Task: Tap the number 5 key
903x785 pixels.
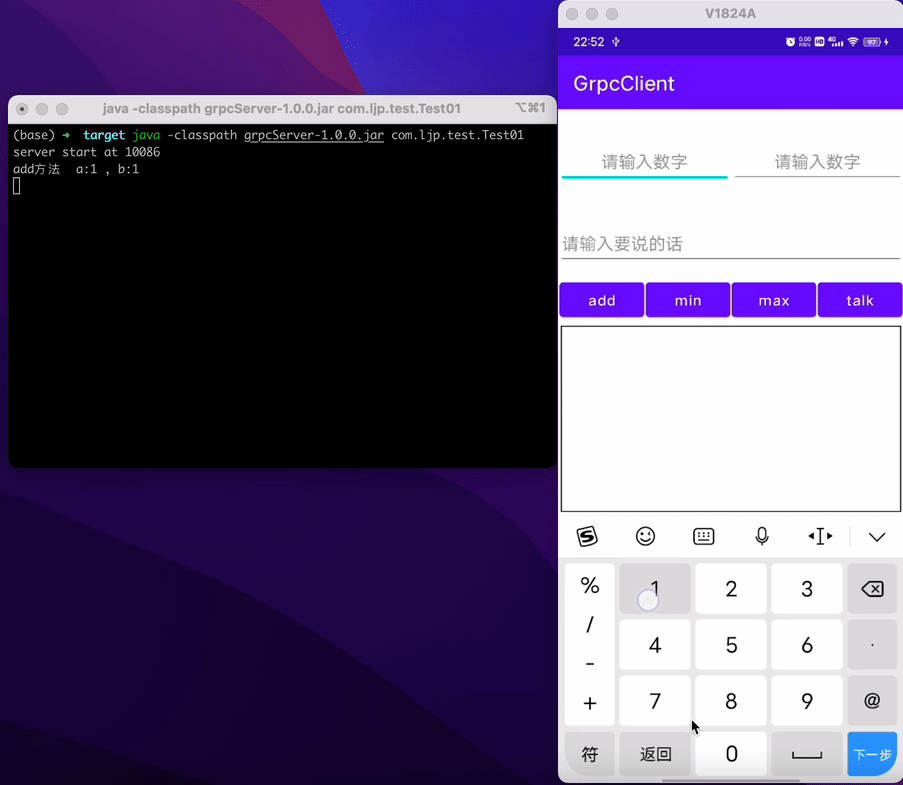Action: click(x=731, y=644)
